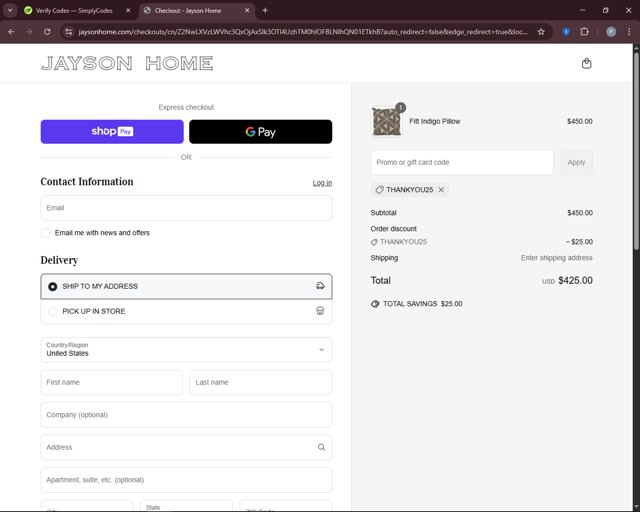Bookmark this page with the star icon
The width and height of the screenshot is (640, 512).
point(541,32)
